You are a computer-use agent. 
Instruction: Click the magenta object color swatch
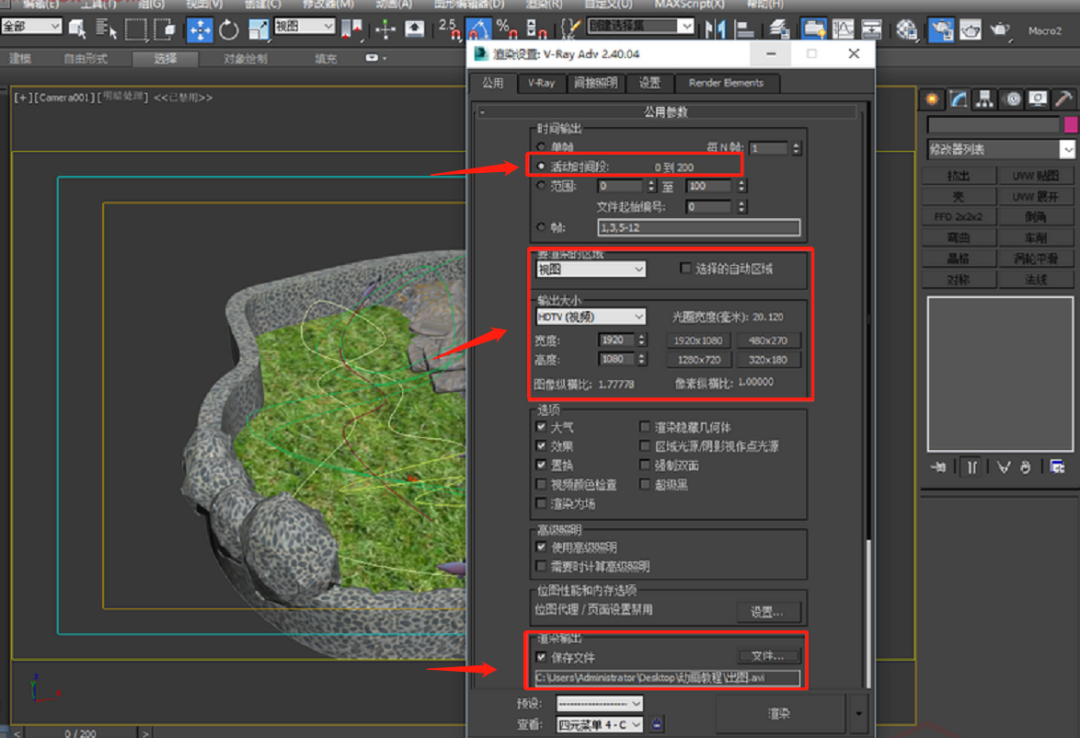1070,125
